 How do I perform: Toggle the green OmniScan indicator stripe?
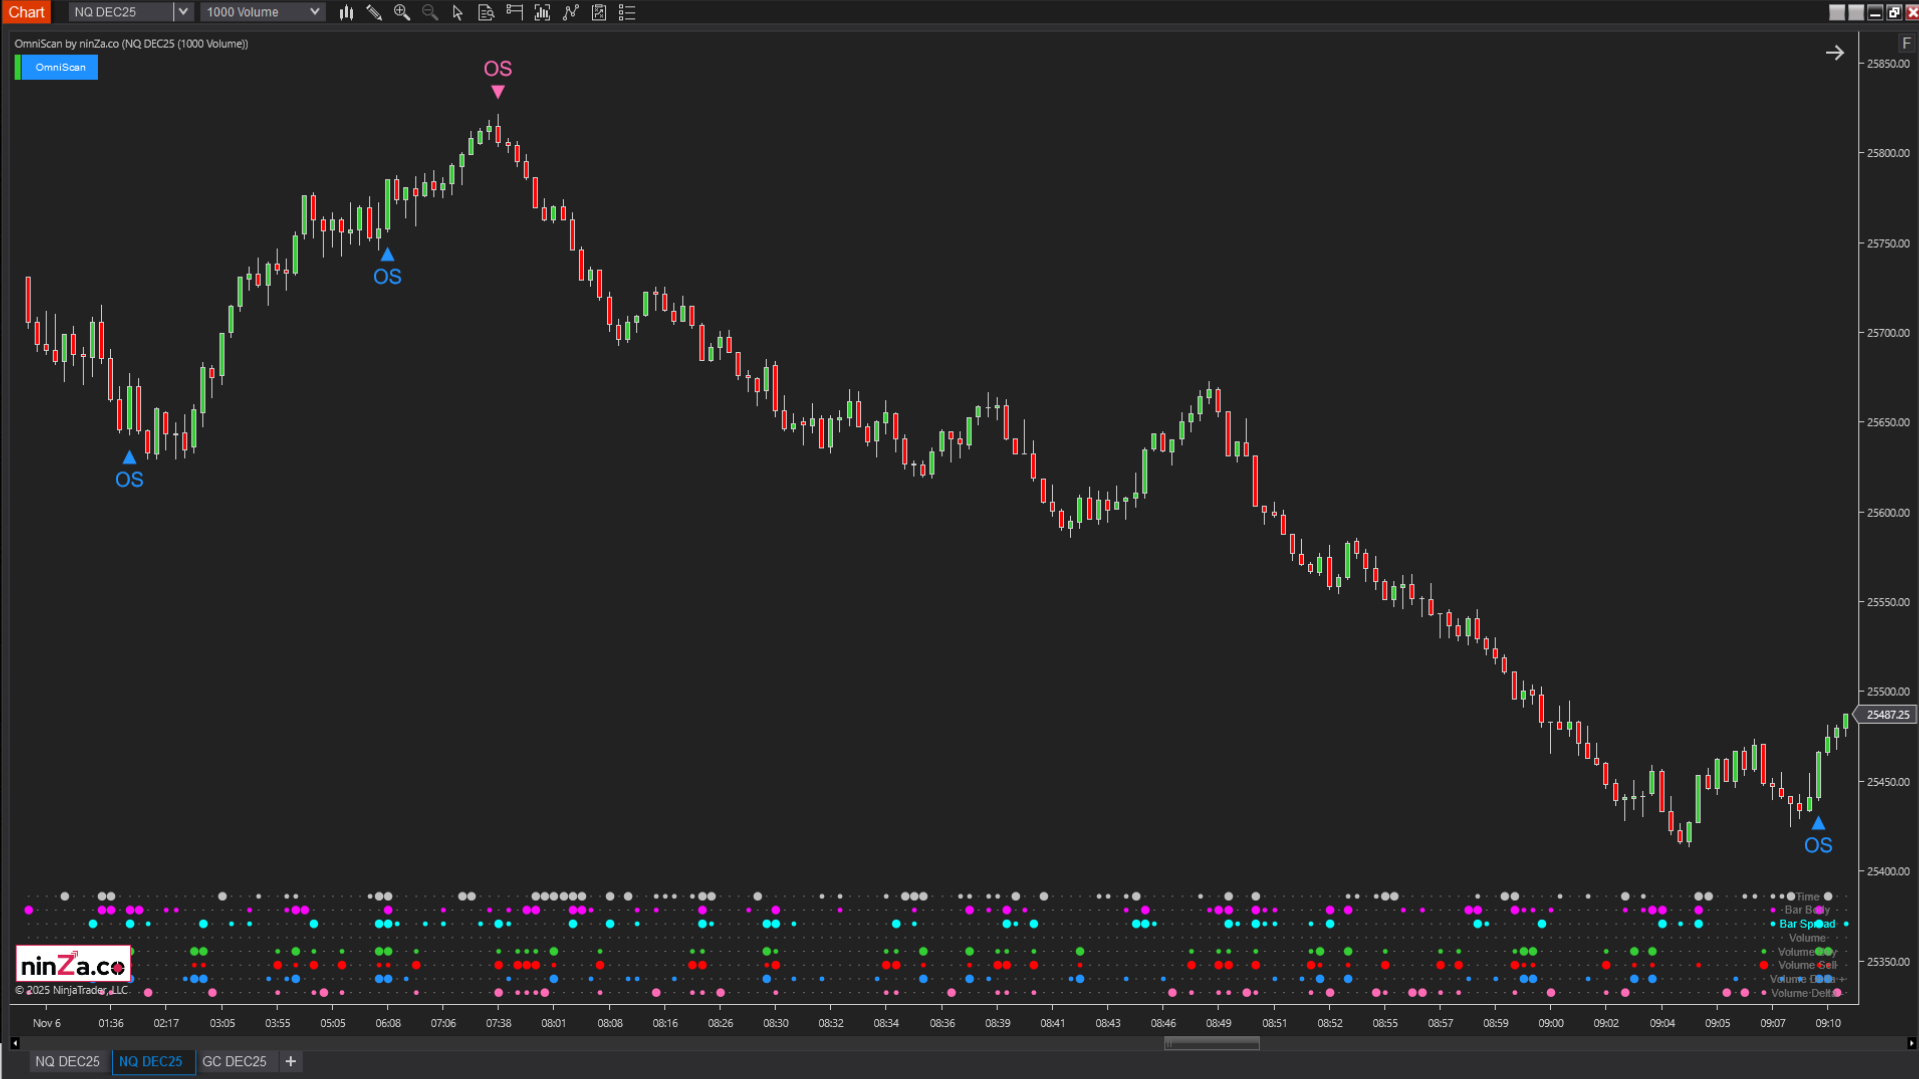(x=17, y=66)
